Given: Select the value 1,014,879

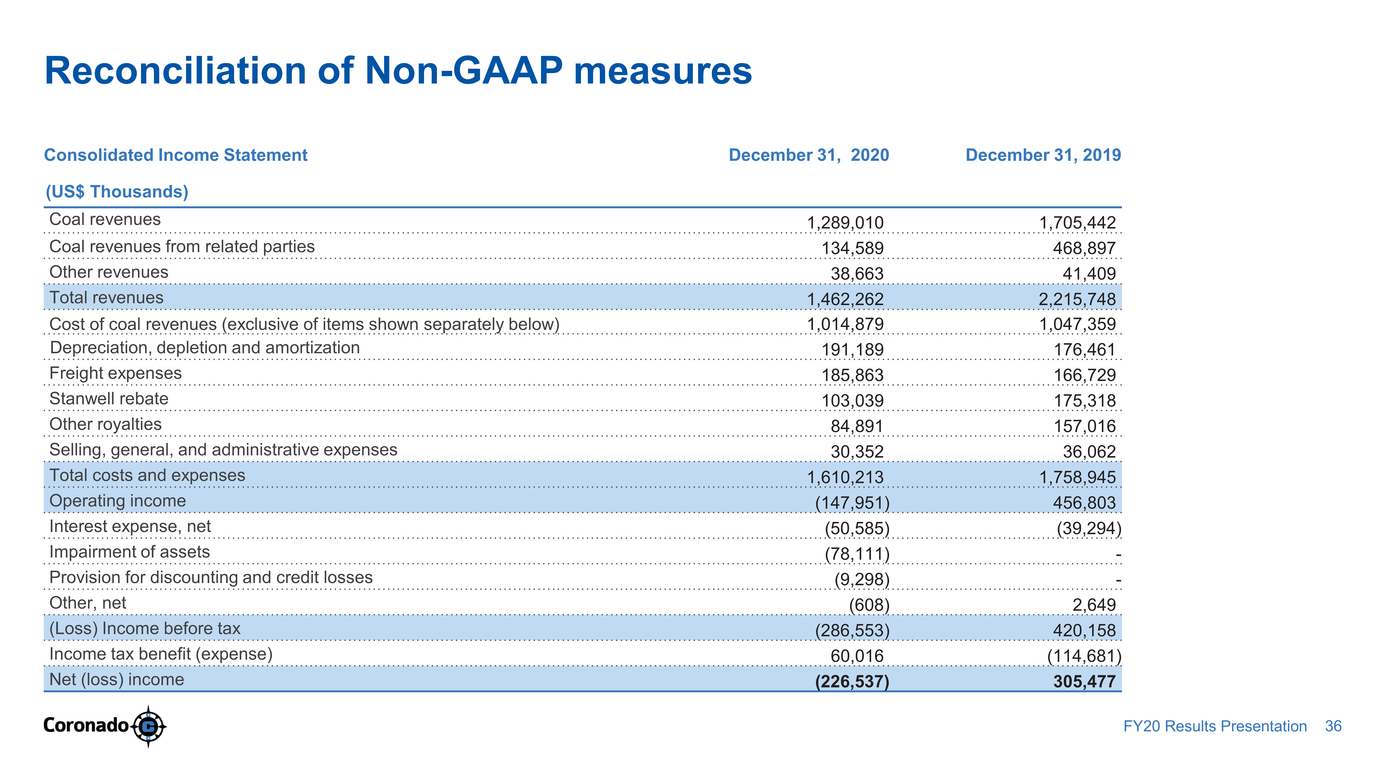Looking at the screenshot, I should pyautogui.click(x=845, y=324).
